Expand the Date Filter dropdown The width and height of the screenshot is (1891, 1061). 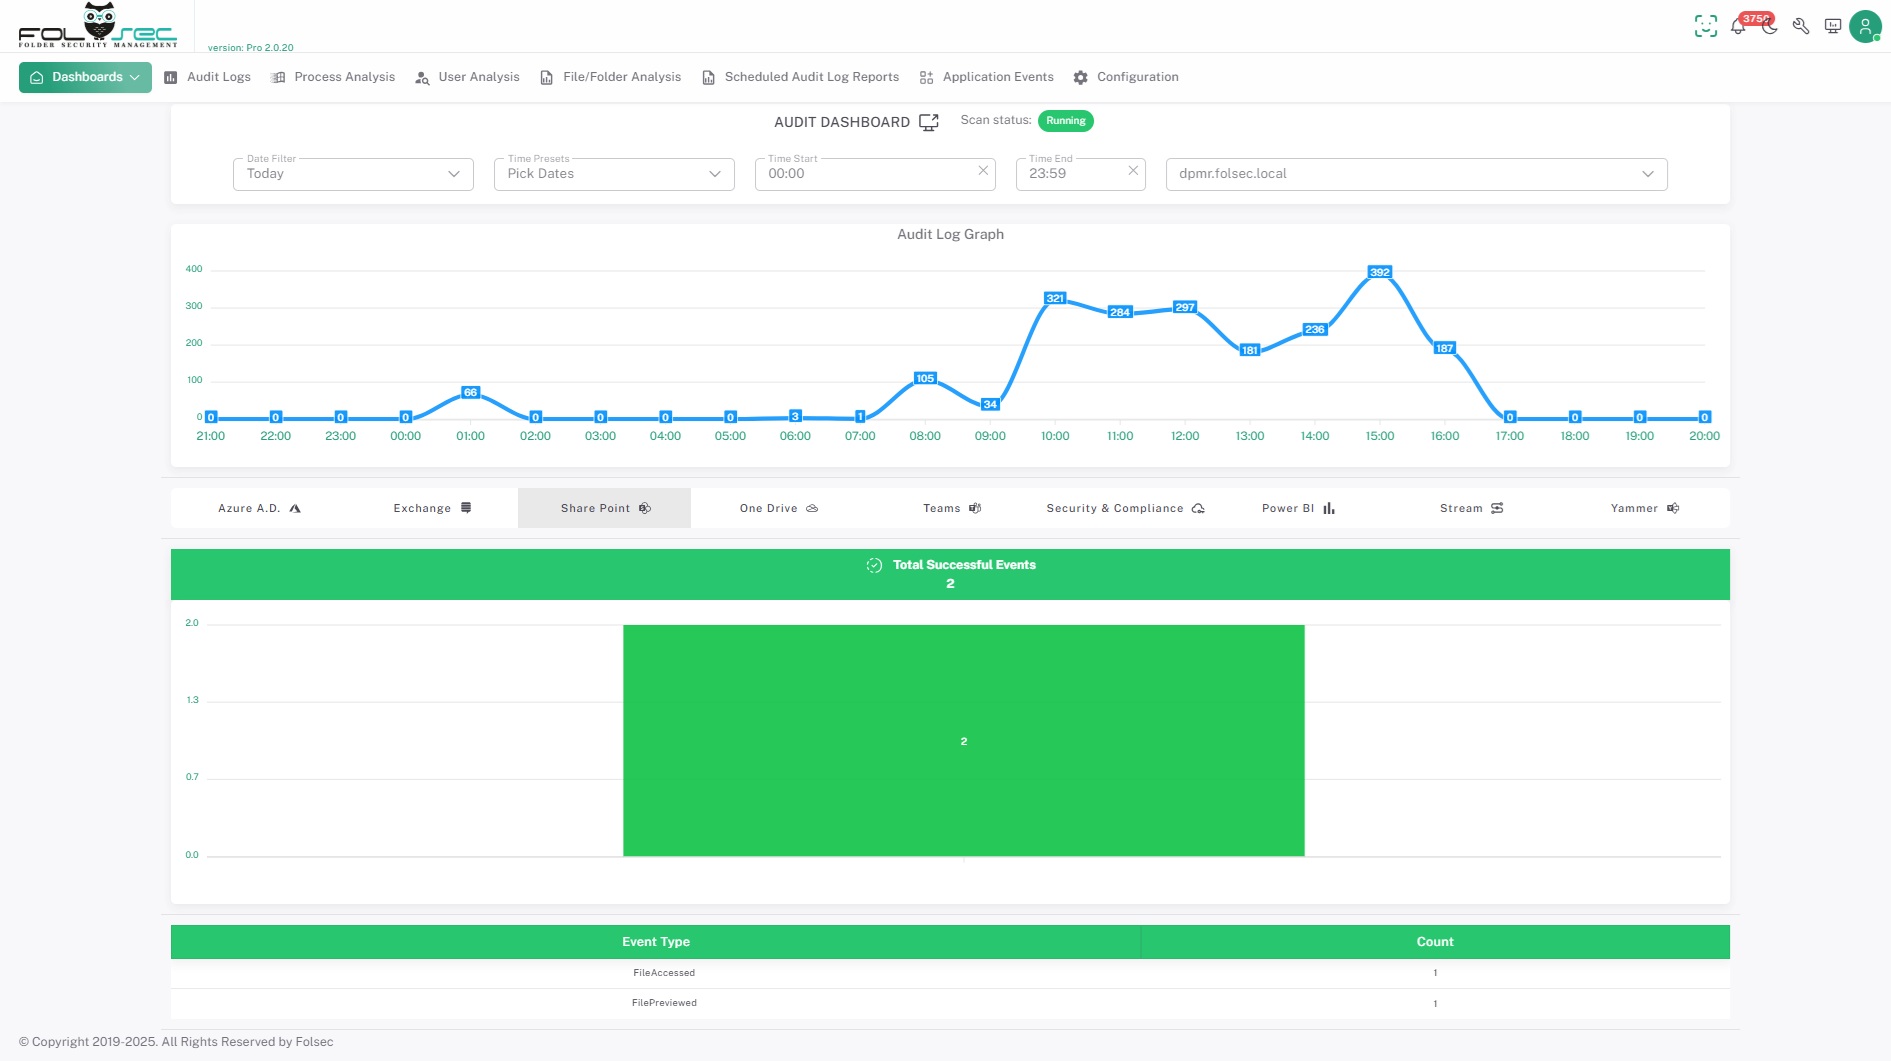tap(353, 174)
